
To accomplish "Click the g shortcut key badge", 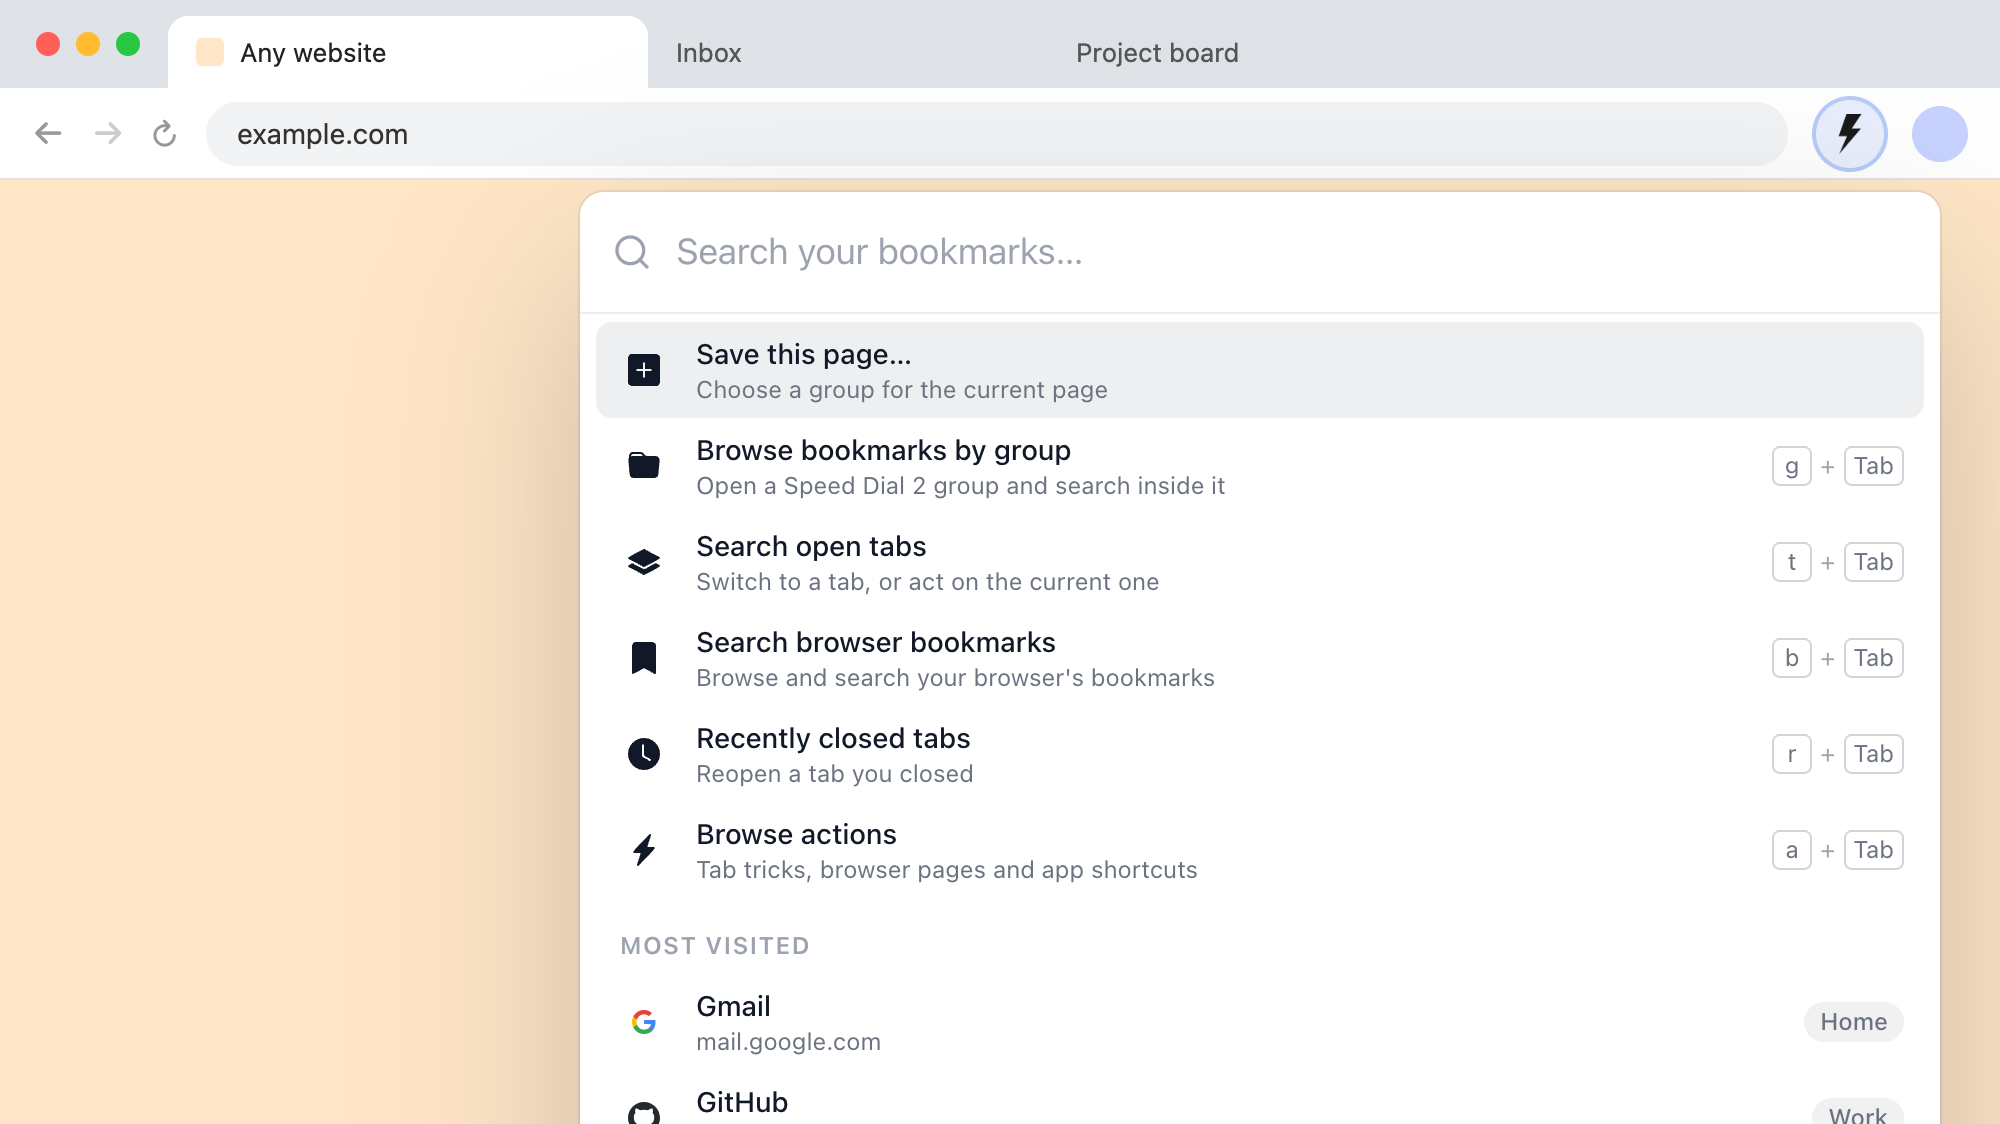I will [1791, 466].
